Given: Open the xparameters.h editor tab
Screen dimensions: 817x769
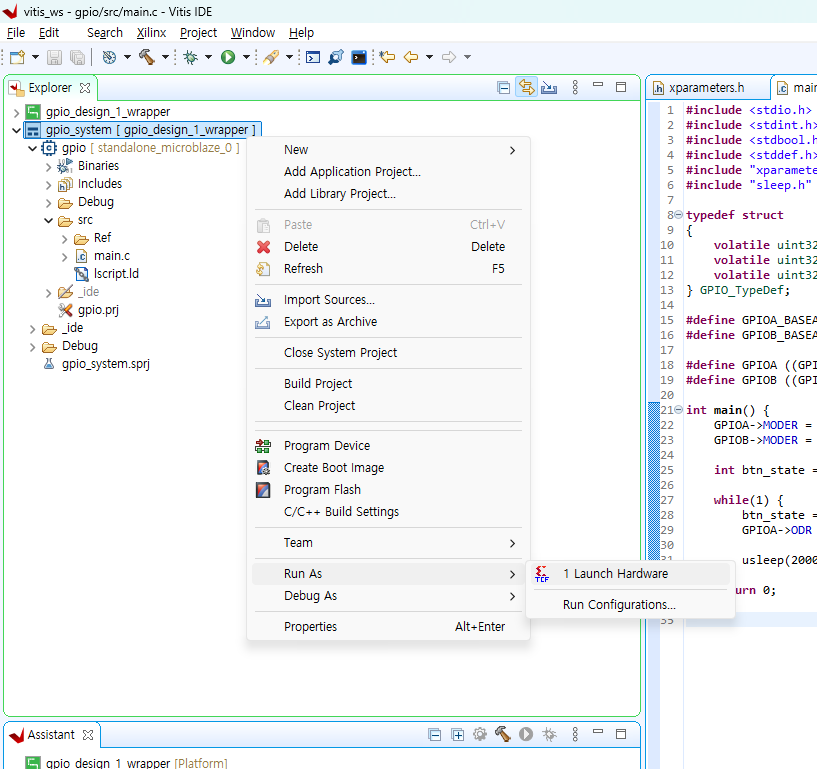Looking at the screenshot, I should click(706, 88).
